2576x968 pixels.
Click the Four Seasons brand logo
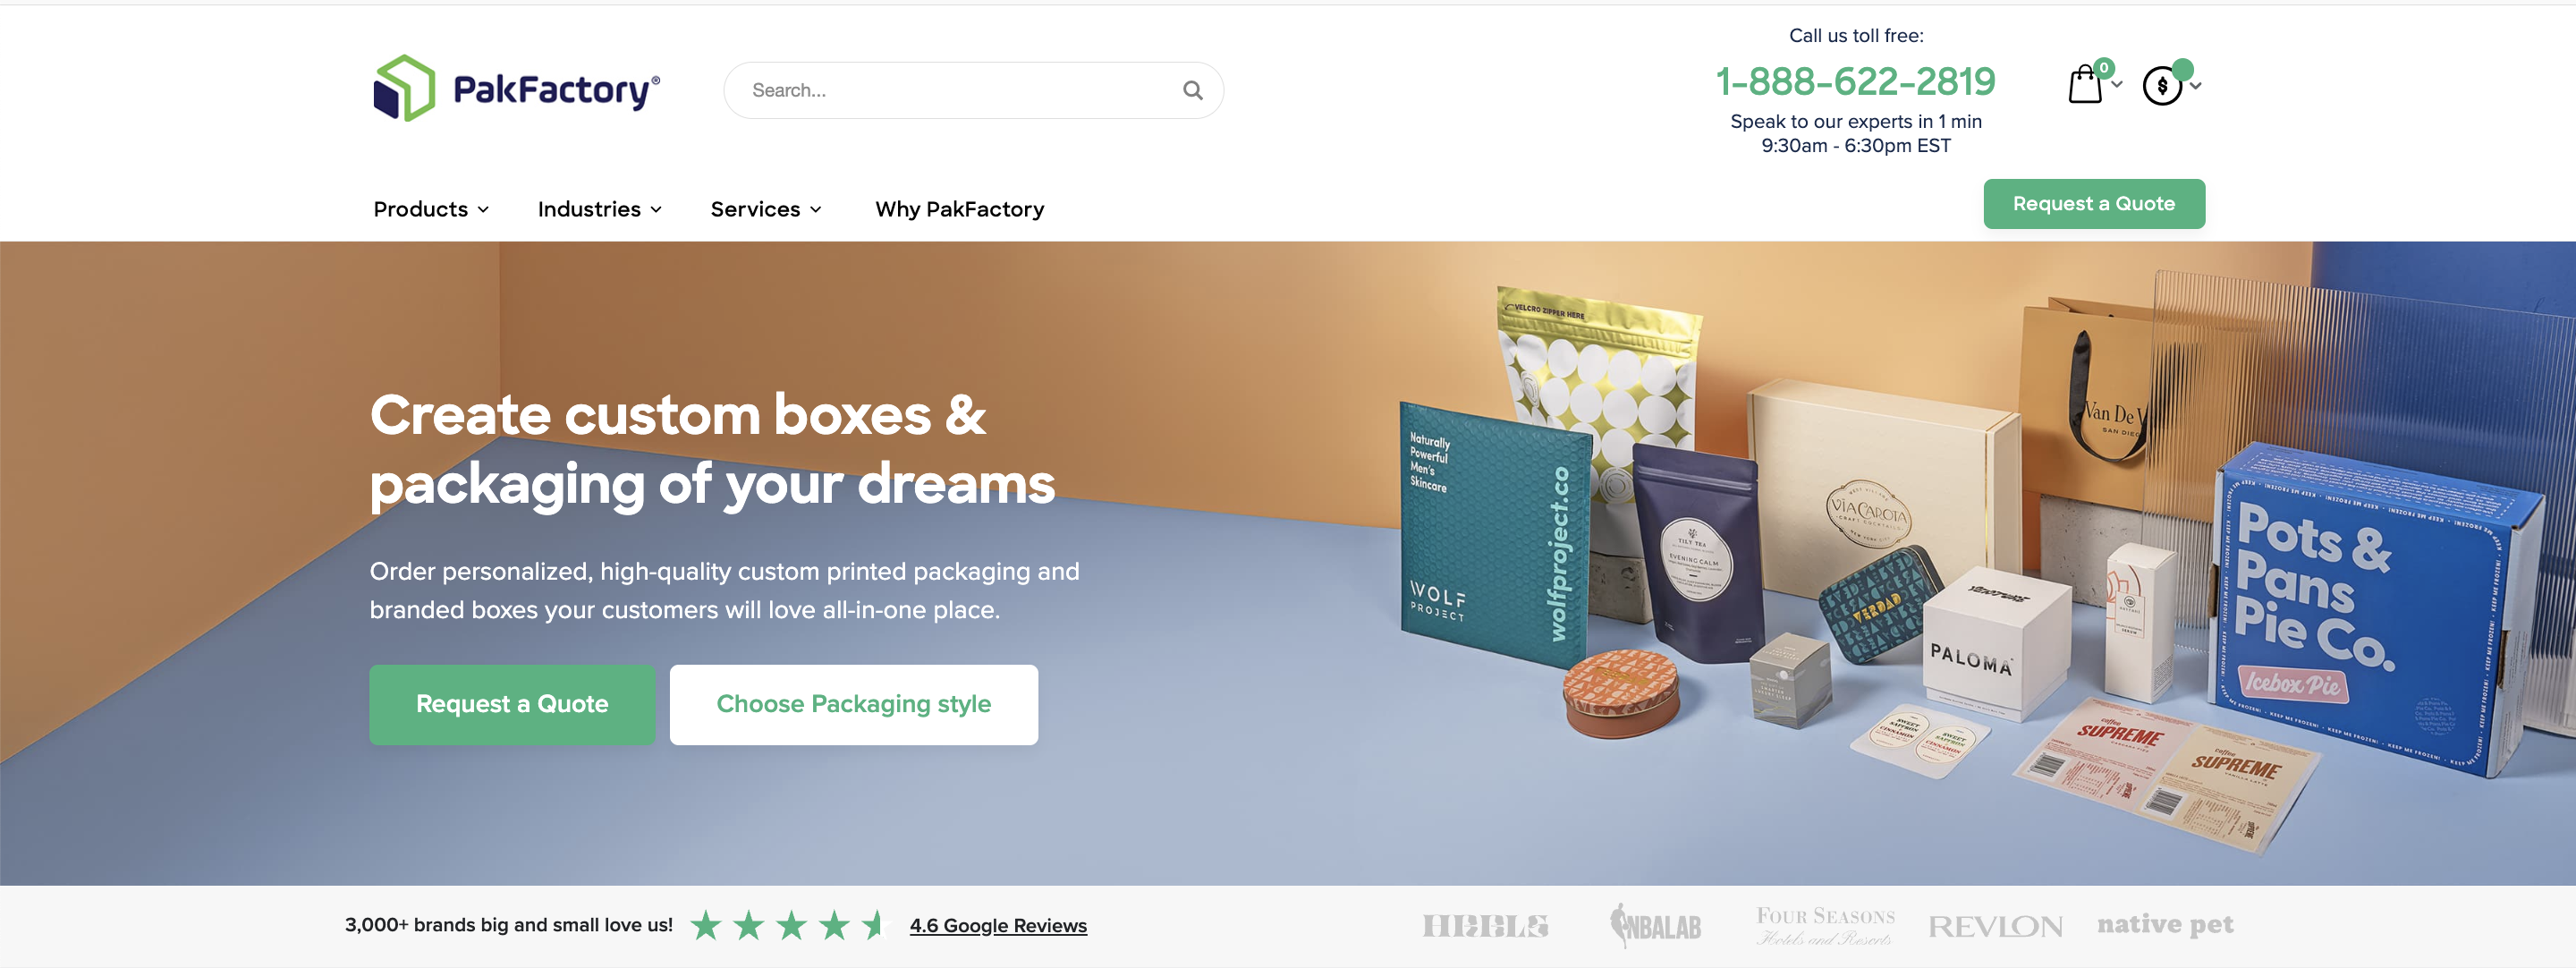pos(1825,925)
